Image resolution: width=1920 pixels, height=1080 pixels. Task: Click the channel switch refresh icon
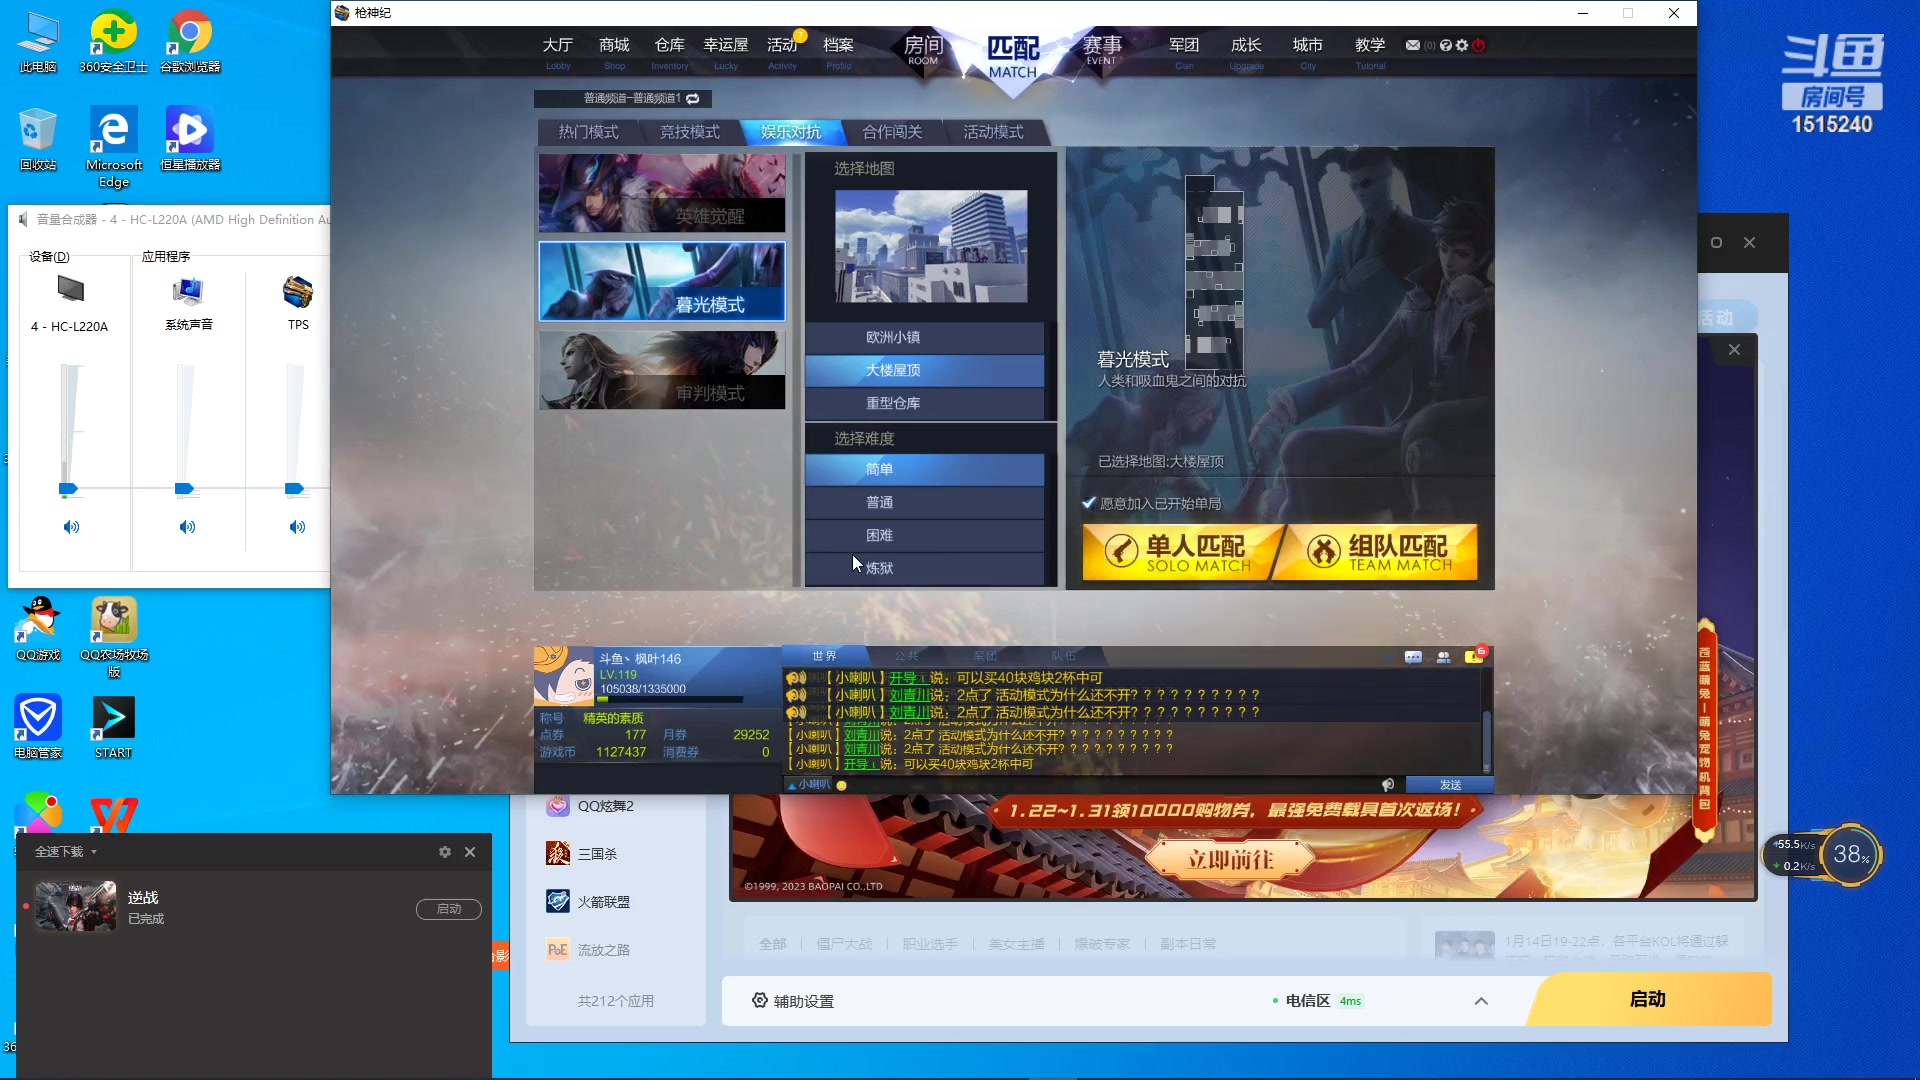pyautogui.click(x=692, y=98)
